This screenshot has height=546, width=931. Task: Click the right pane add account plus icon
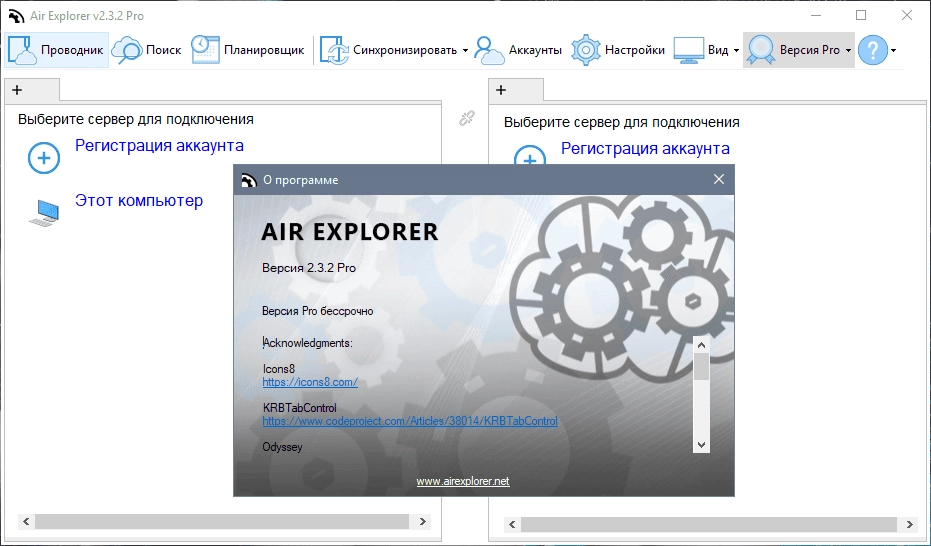point(530,155)
